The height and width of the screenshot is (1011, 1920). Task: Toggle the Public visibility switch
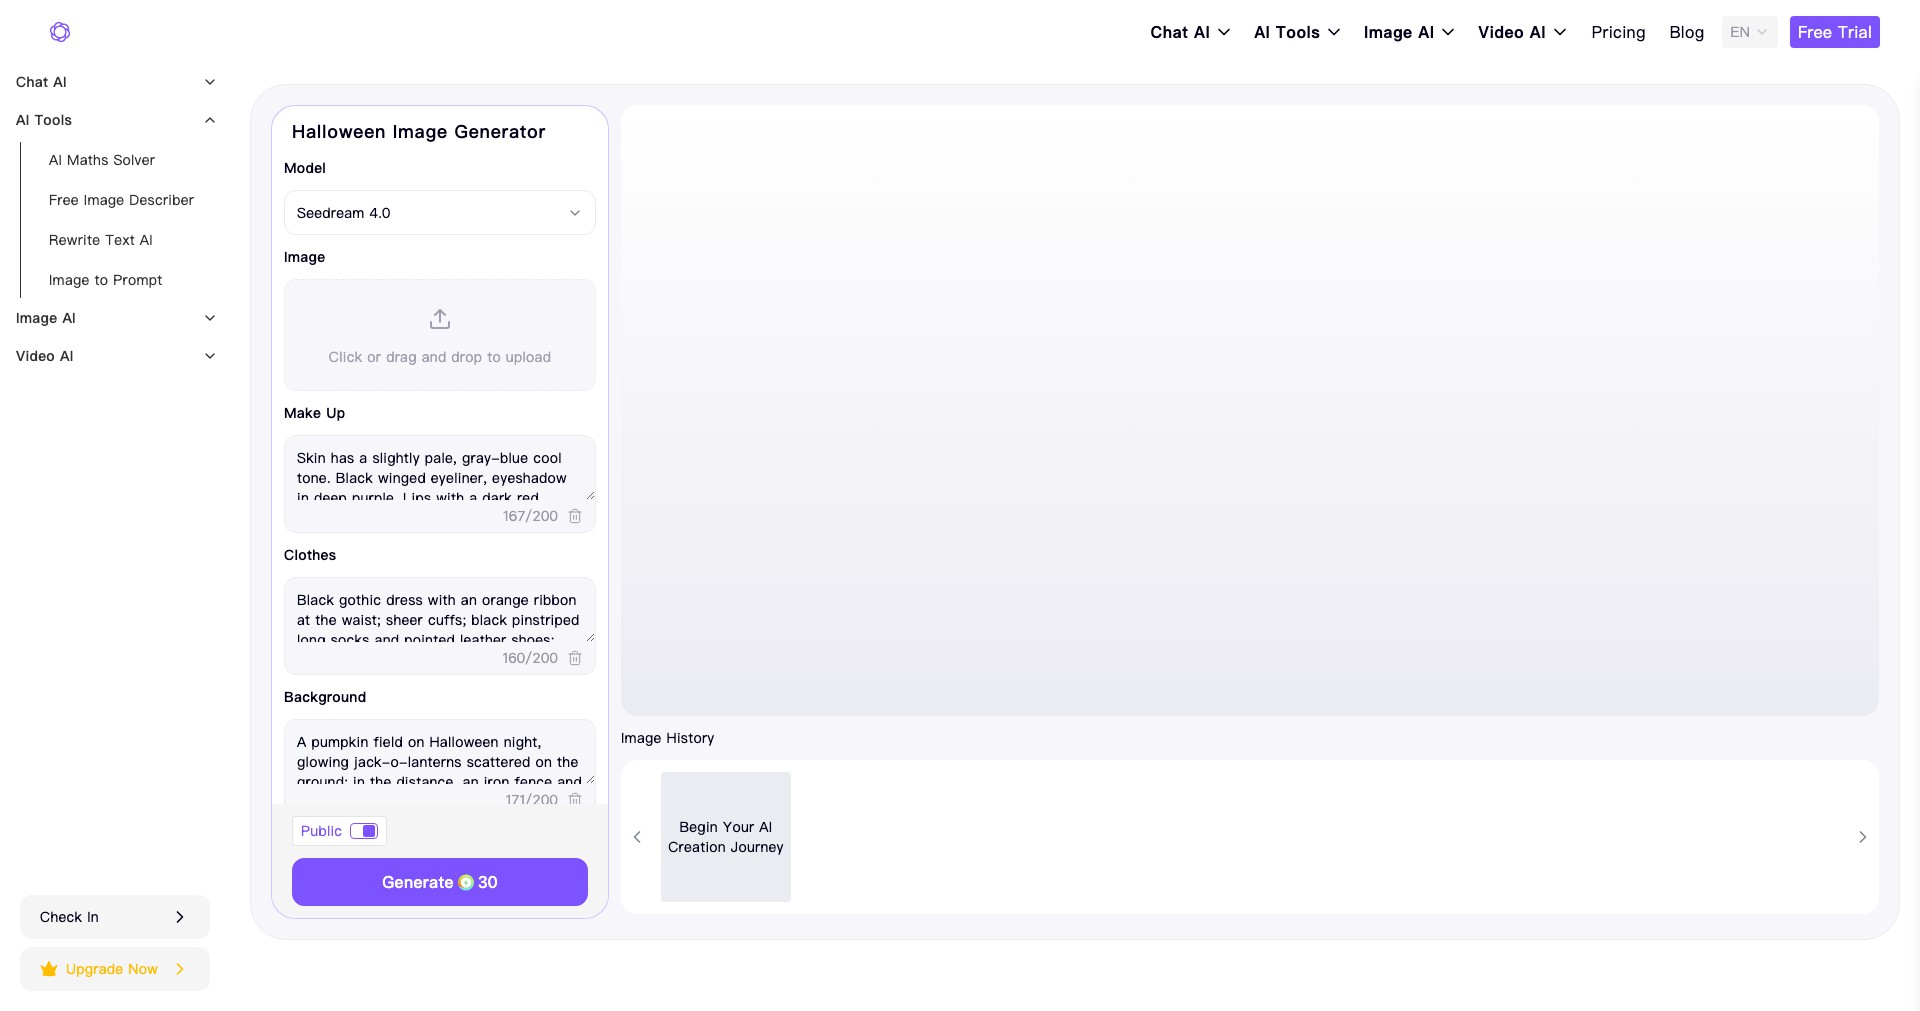coord(364,831)
